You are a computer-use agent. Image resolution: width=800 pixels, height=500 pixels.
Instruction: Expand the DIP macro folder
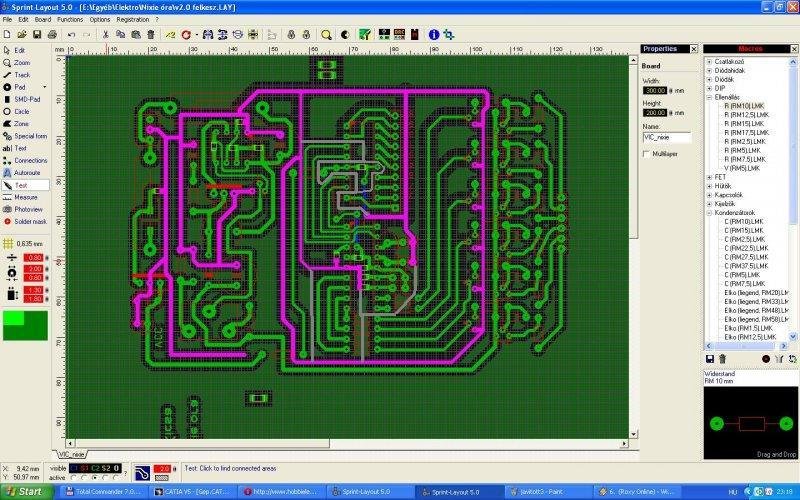[x=709, y=88]
